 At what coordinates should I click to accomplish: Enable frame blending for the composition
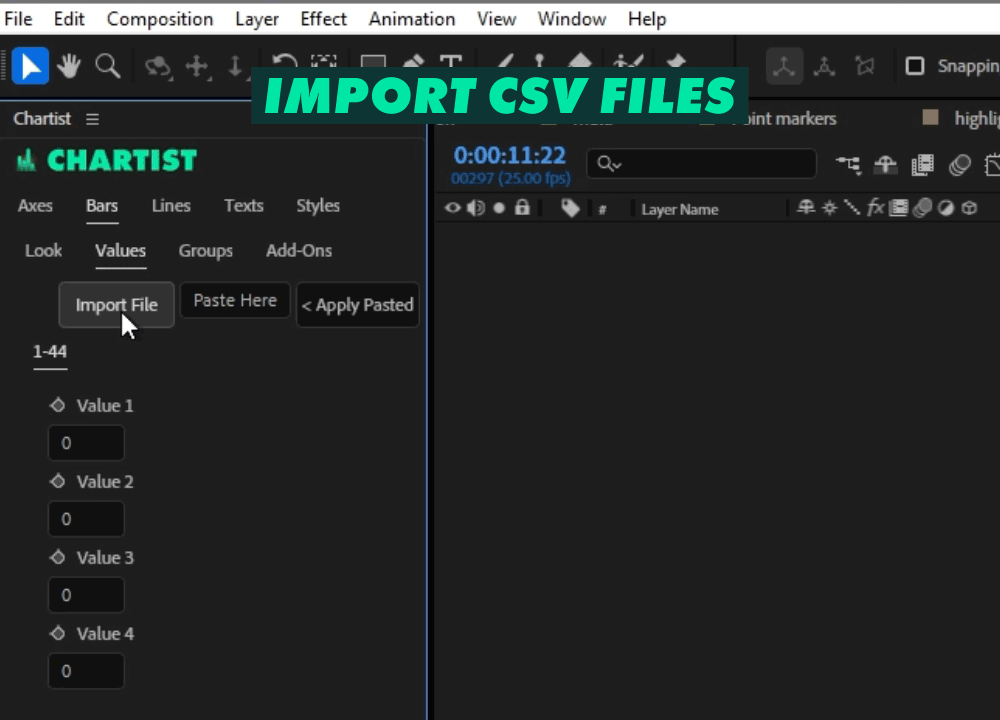(921, 165)
